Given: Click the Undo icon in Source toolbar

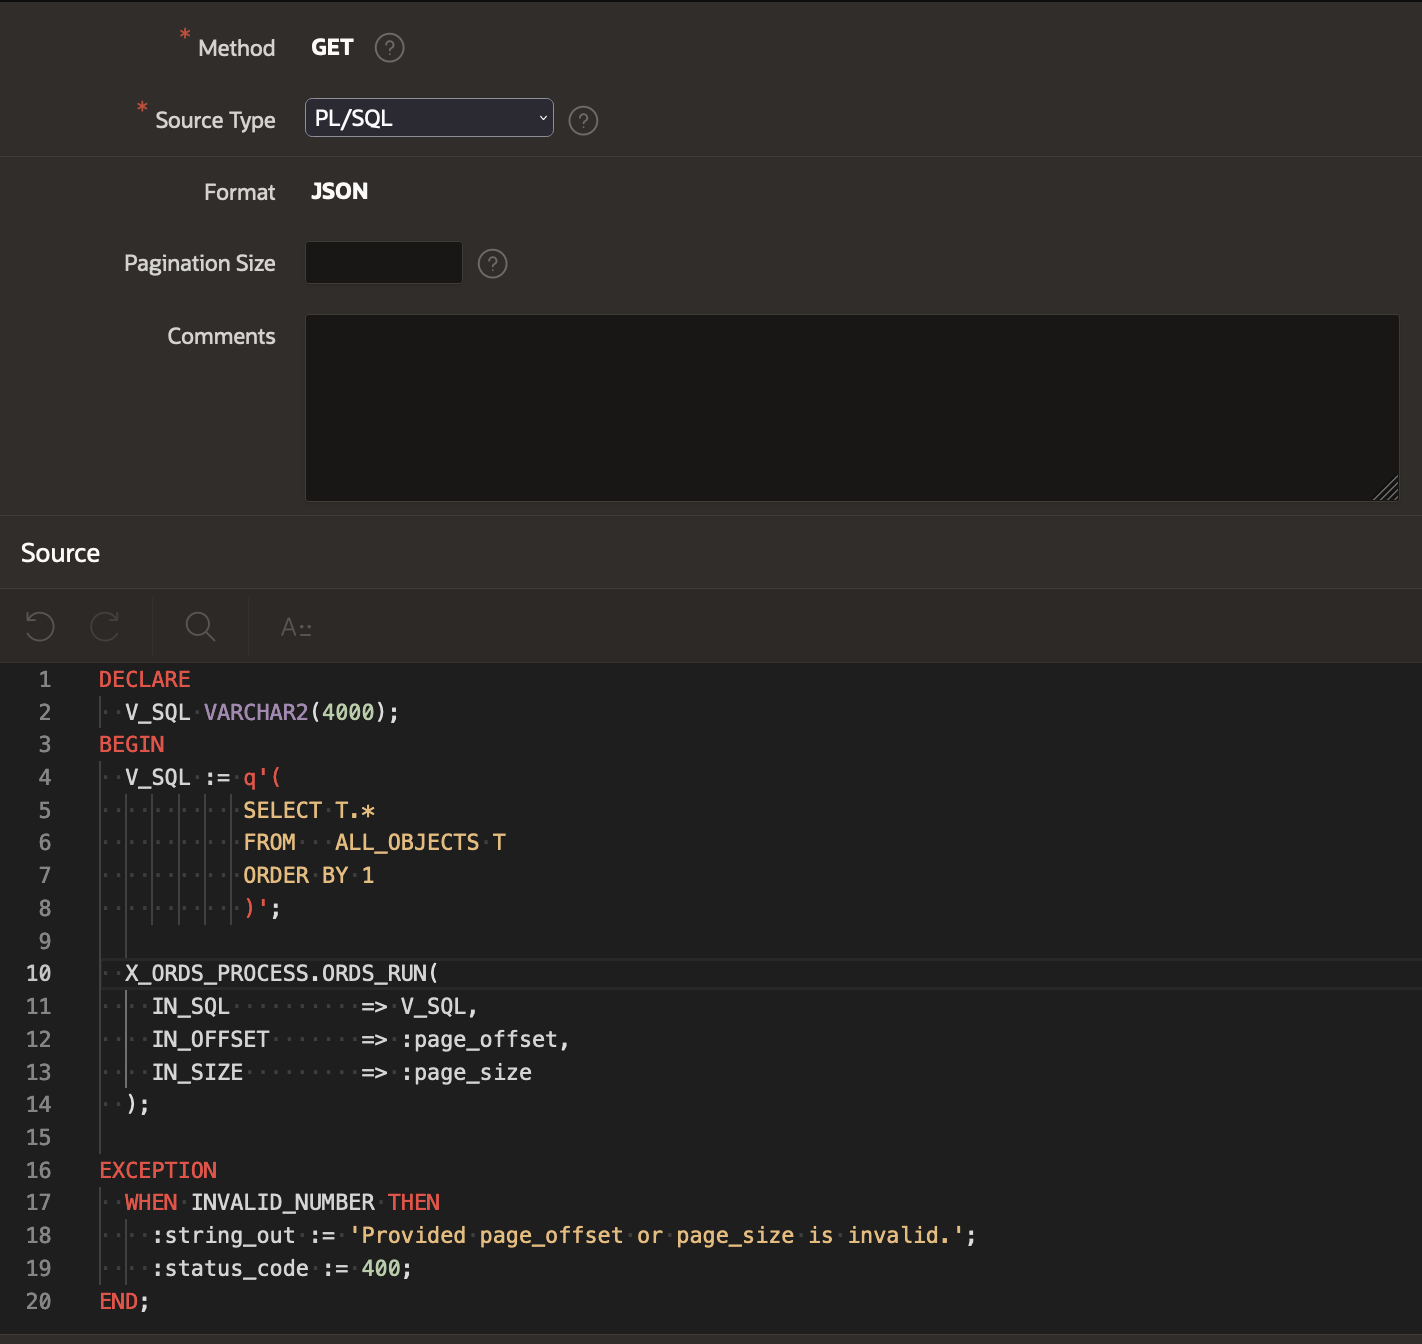Looking at the screenshot, I should (x=40, y=627).
